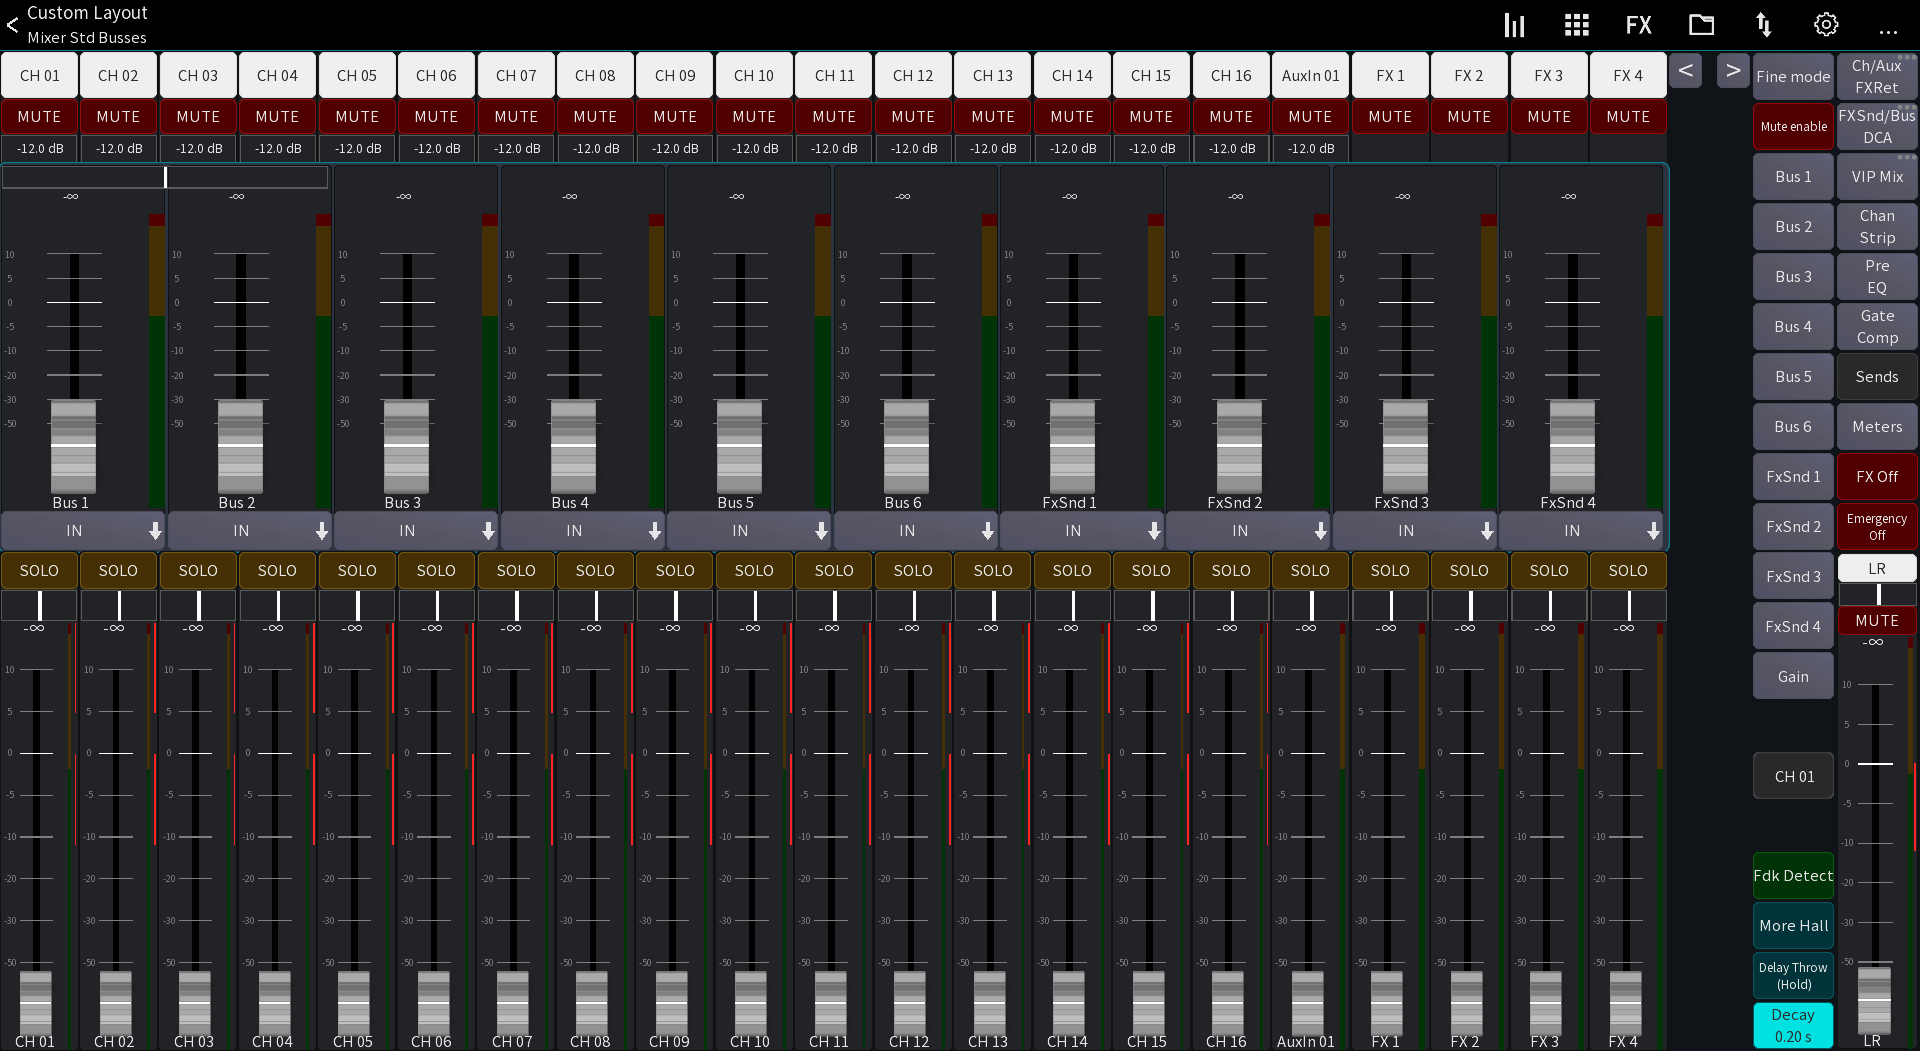Expand the IN dropdown under Bus 5
The width and height of the screenshot is (1920, 1051).
(x=748, y=531)
